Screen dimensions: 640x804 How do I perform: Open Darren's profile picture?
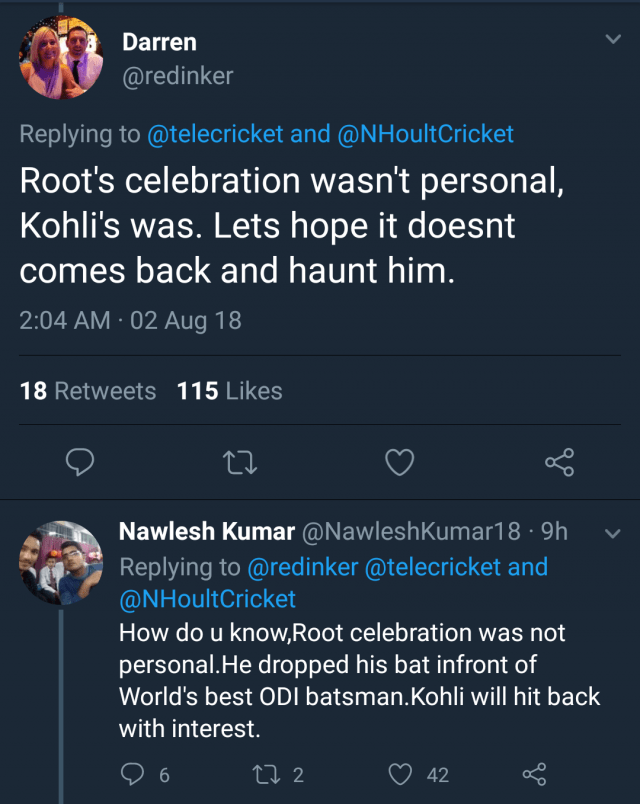[61, 60]
